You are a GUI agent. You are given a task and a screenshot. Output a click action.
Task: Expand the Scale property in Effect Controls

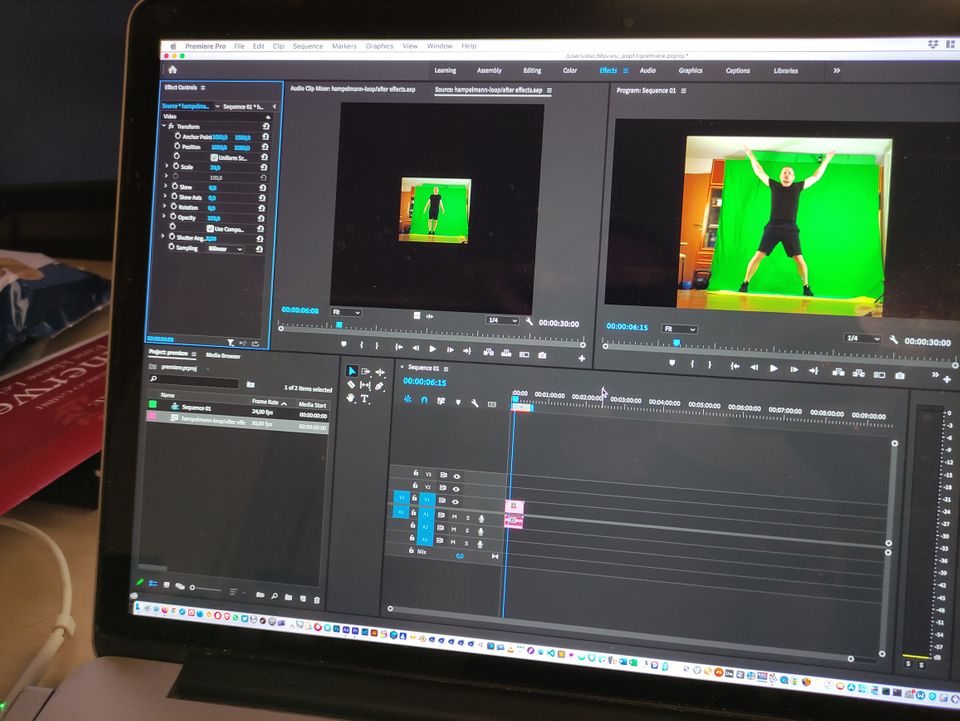point(167,167)
